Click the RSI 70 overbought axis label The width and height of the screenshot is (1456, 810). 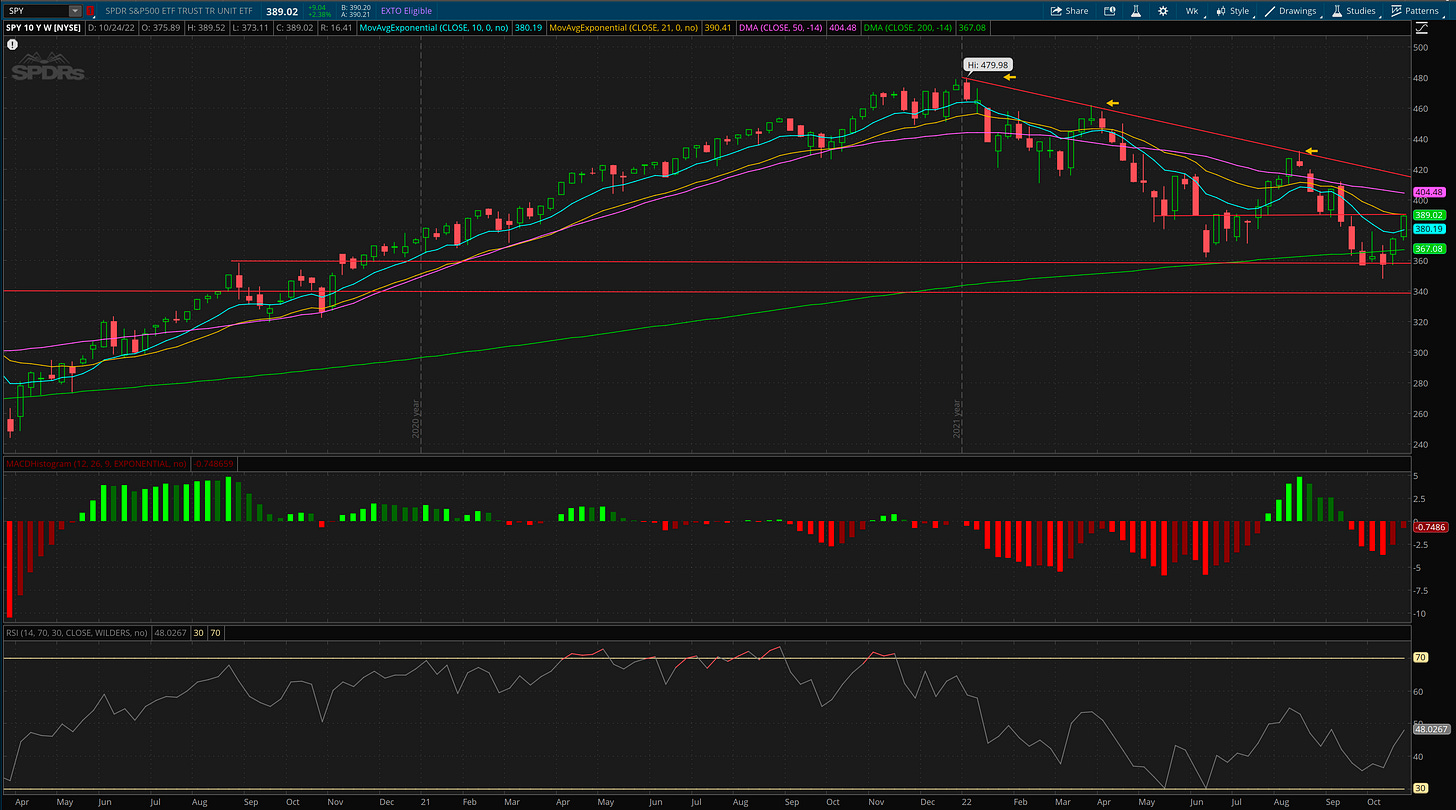point(1418,658)
